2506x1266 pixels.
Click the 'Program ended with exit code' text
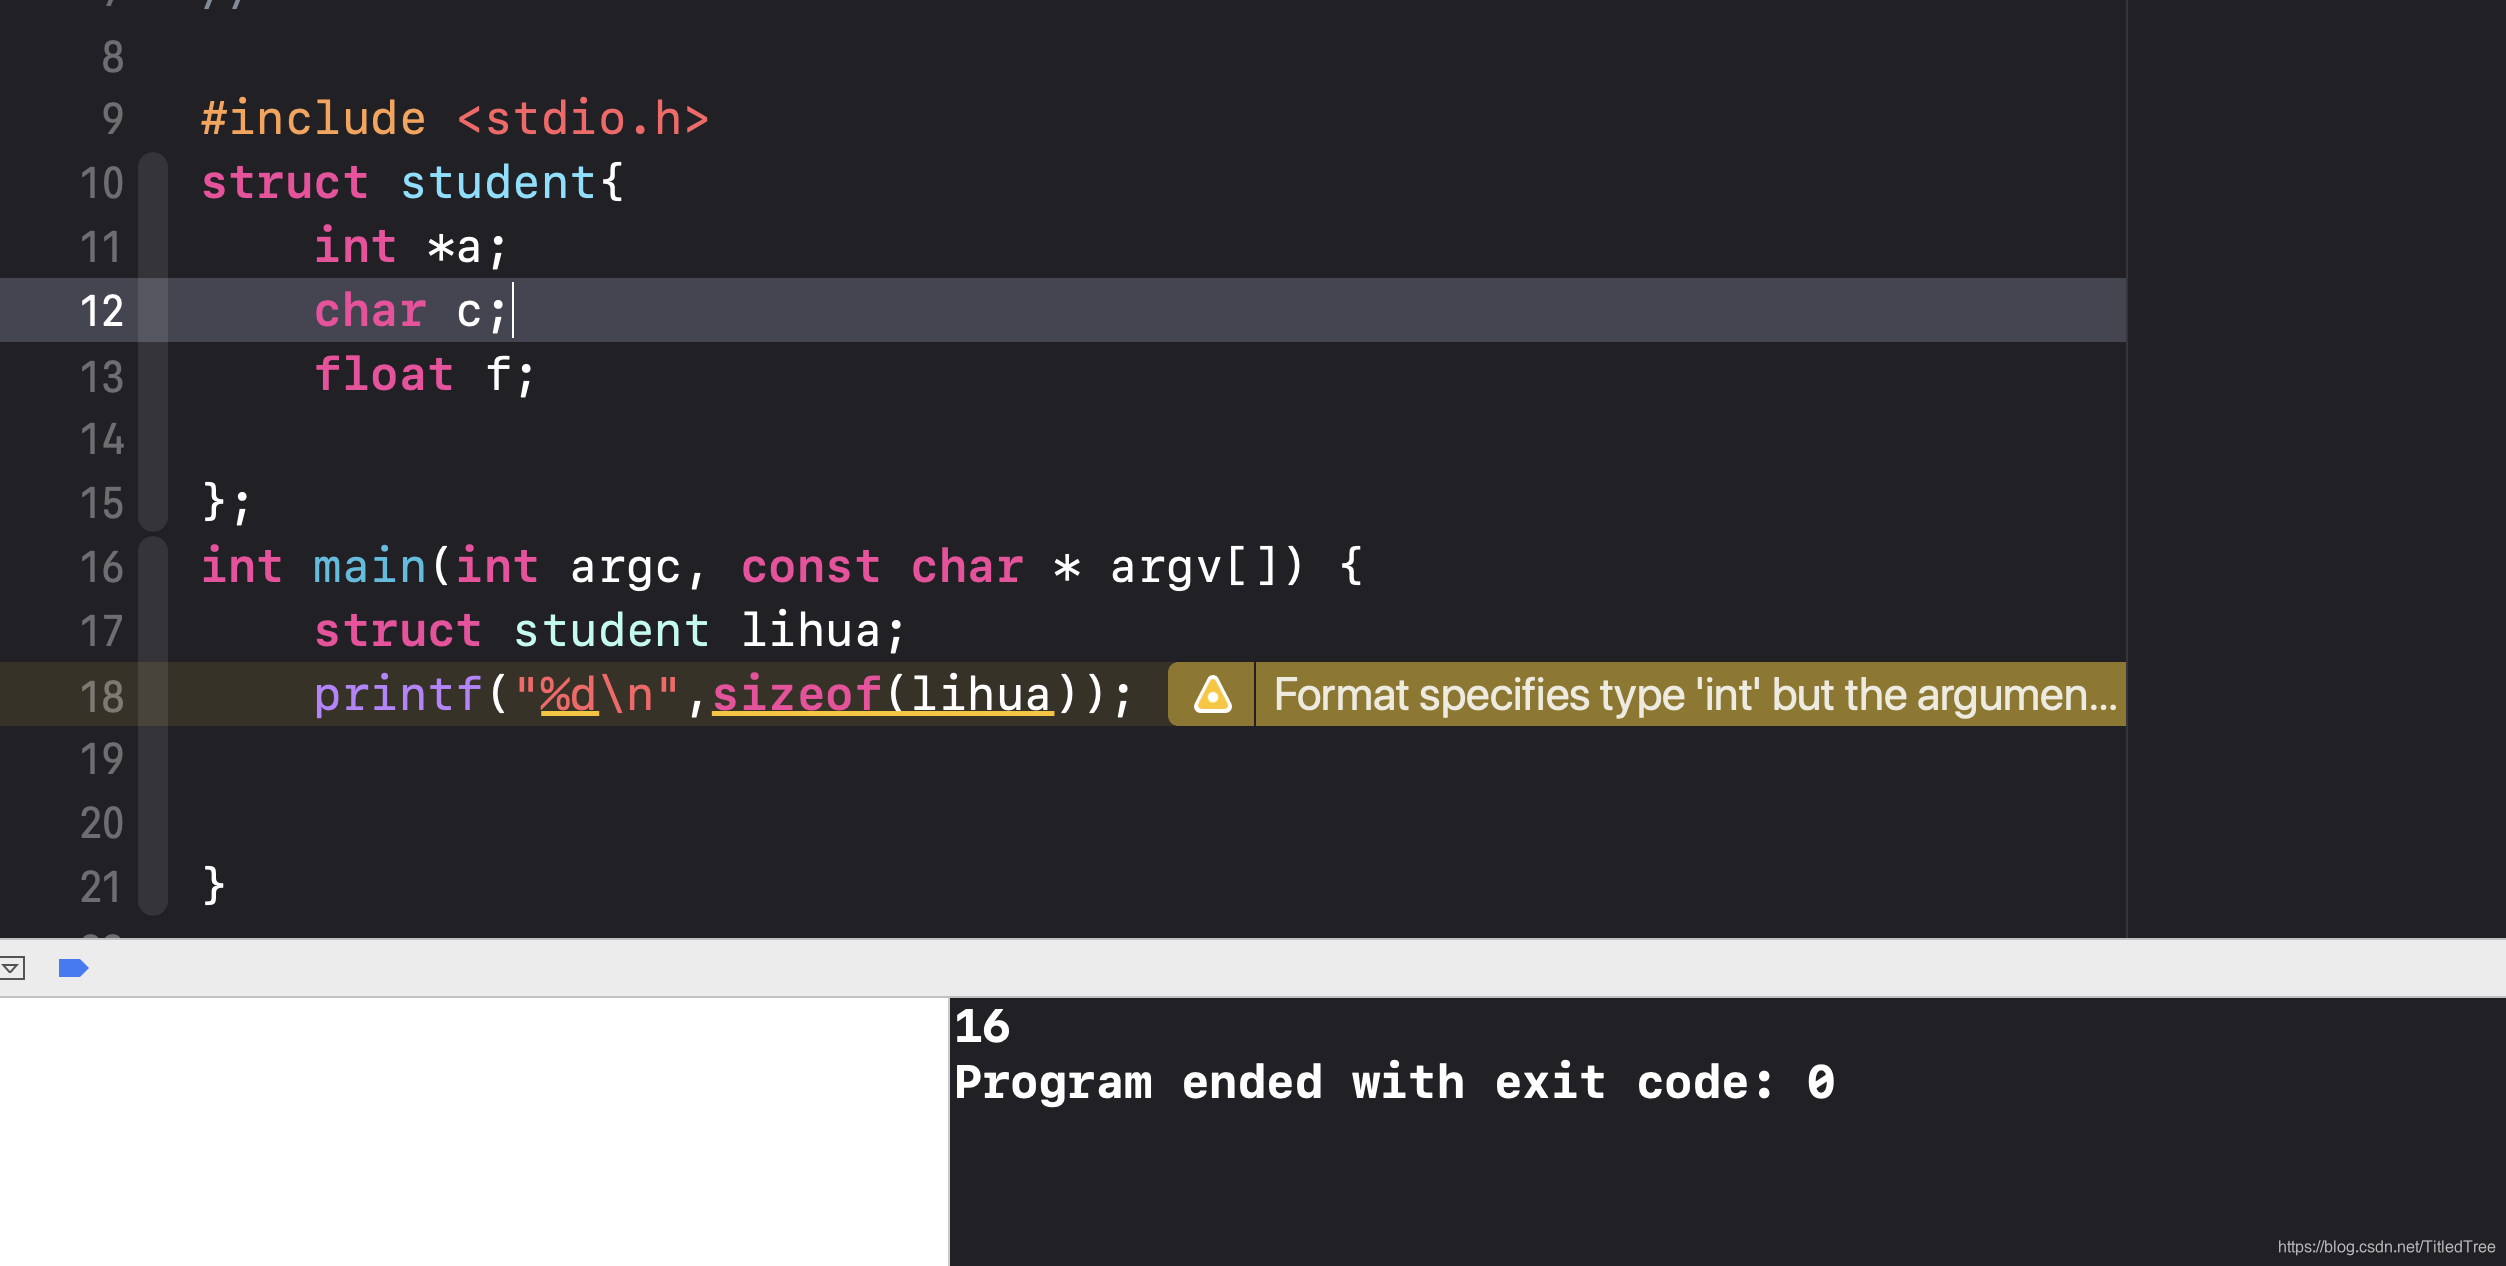click(1393, 1083)
